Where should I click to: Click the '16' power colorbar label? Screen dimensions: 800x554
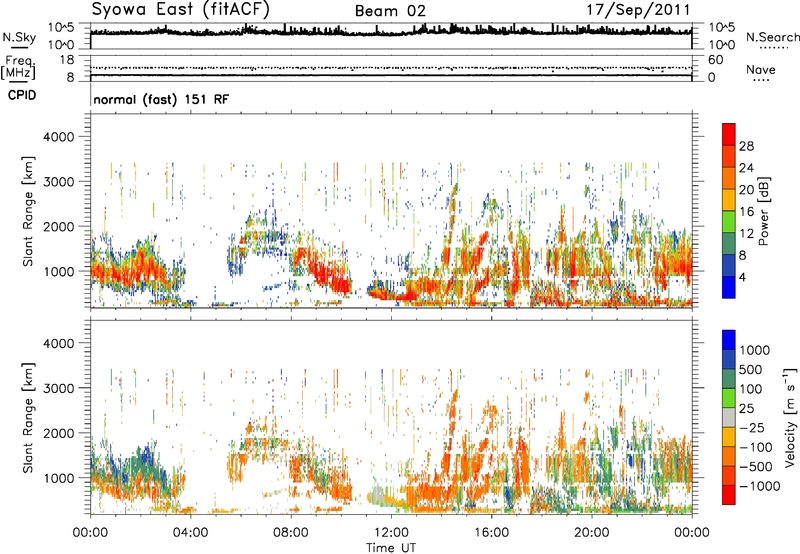746,212
